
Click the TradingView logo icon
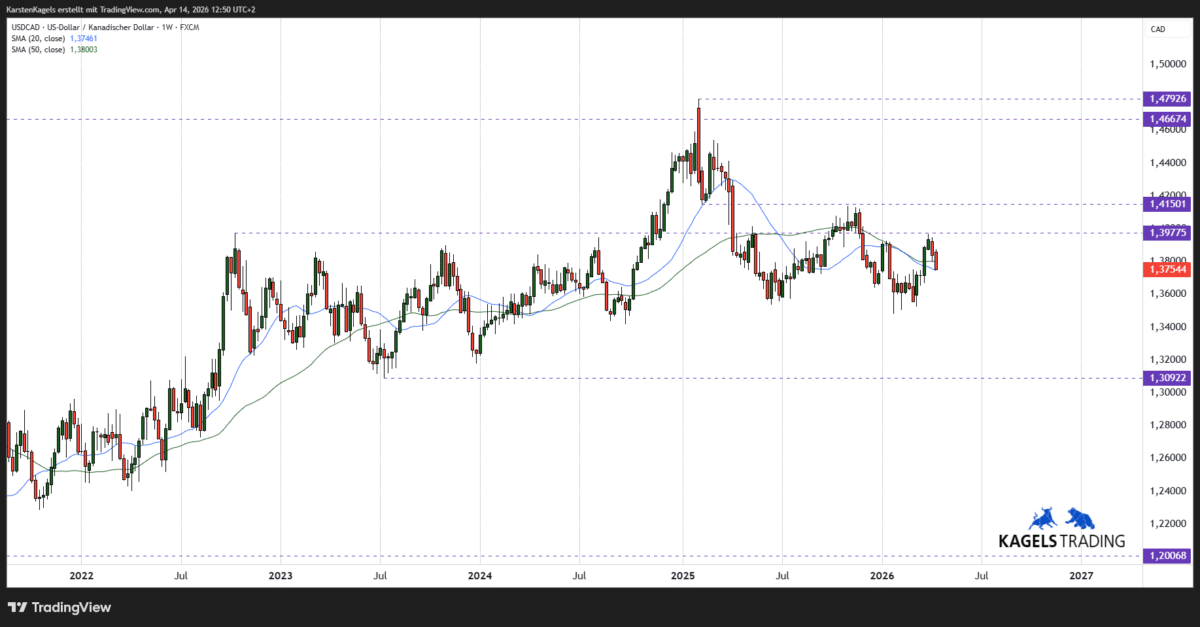click(x=17, y=606)
